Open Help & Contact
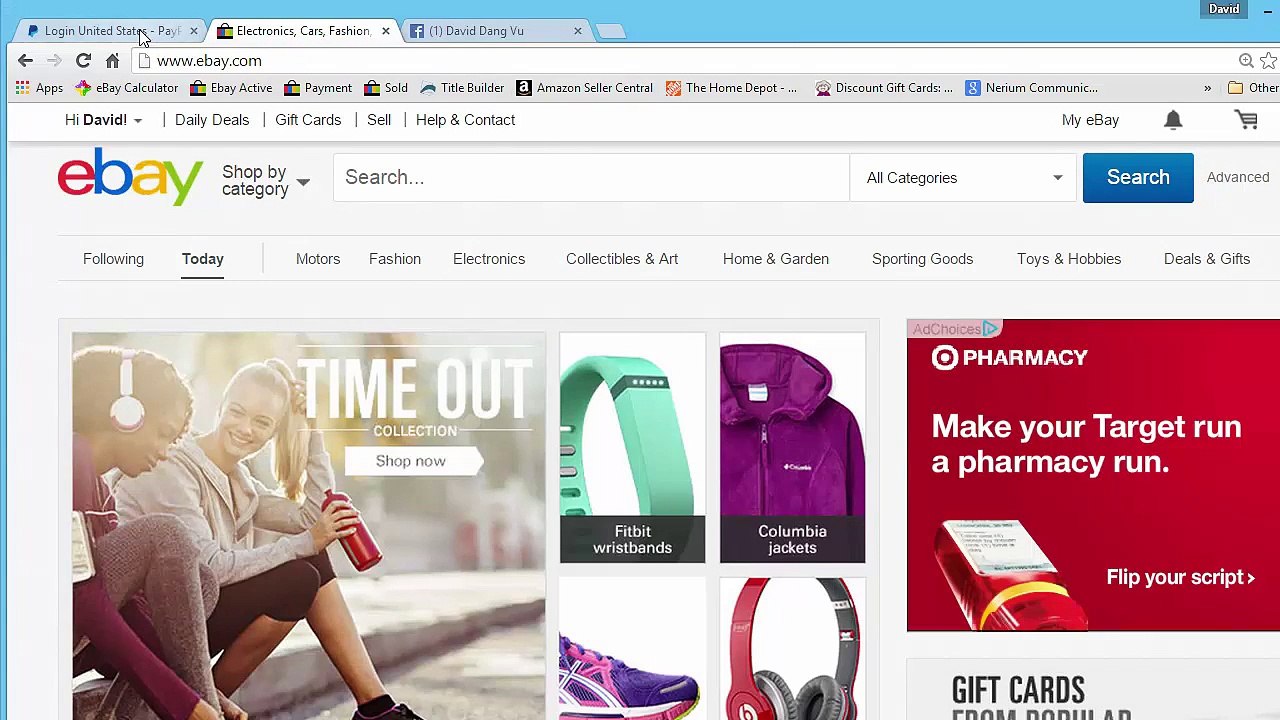This screenshot has height=720, width=1280. [x=465, y=120]
